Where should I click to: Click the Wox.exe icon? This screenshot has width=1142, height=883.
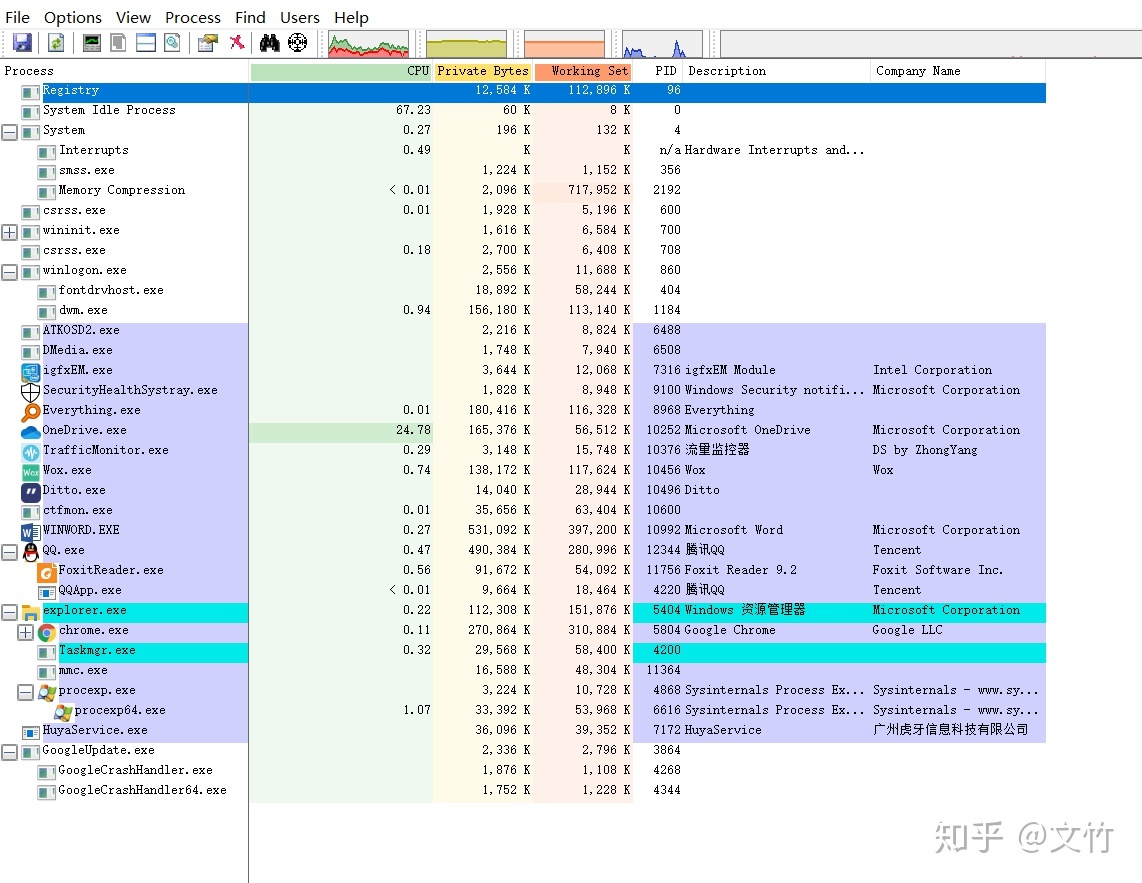click(31, 472)
